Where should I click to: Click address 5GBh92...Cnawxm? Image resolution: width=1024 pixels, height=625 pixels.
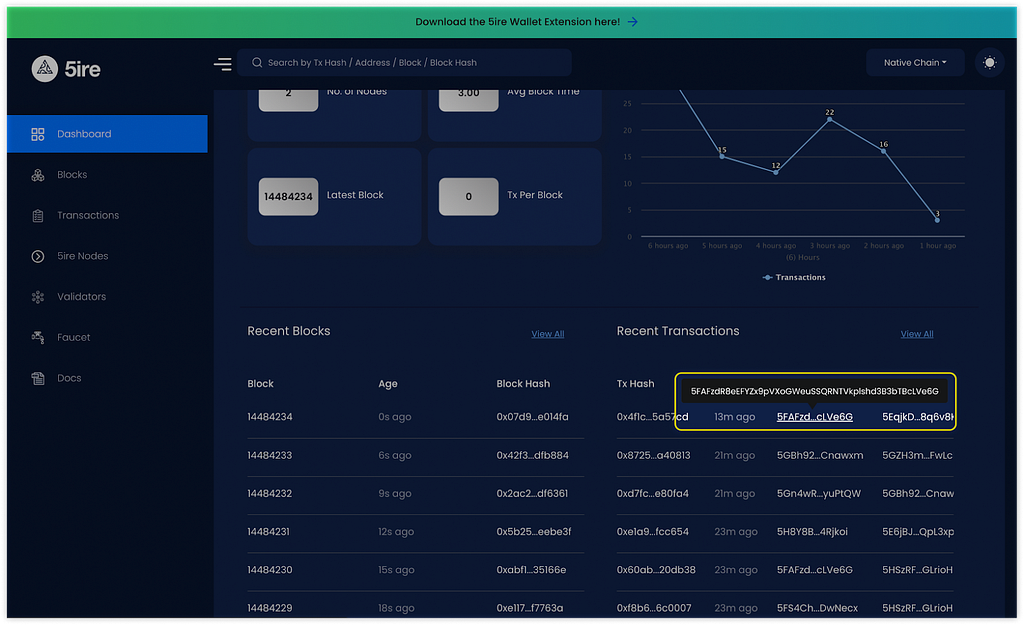click(820, 455)
